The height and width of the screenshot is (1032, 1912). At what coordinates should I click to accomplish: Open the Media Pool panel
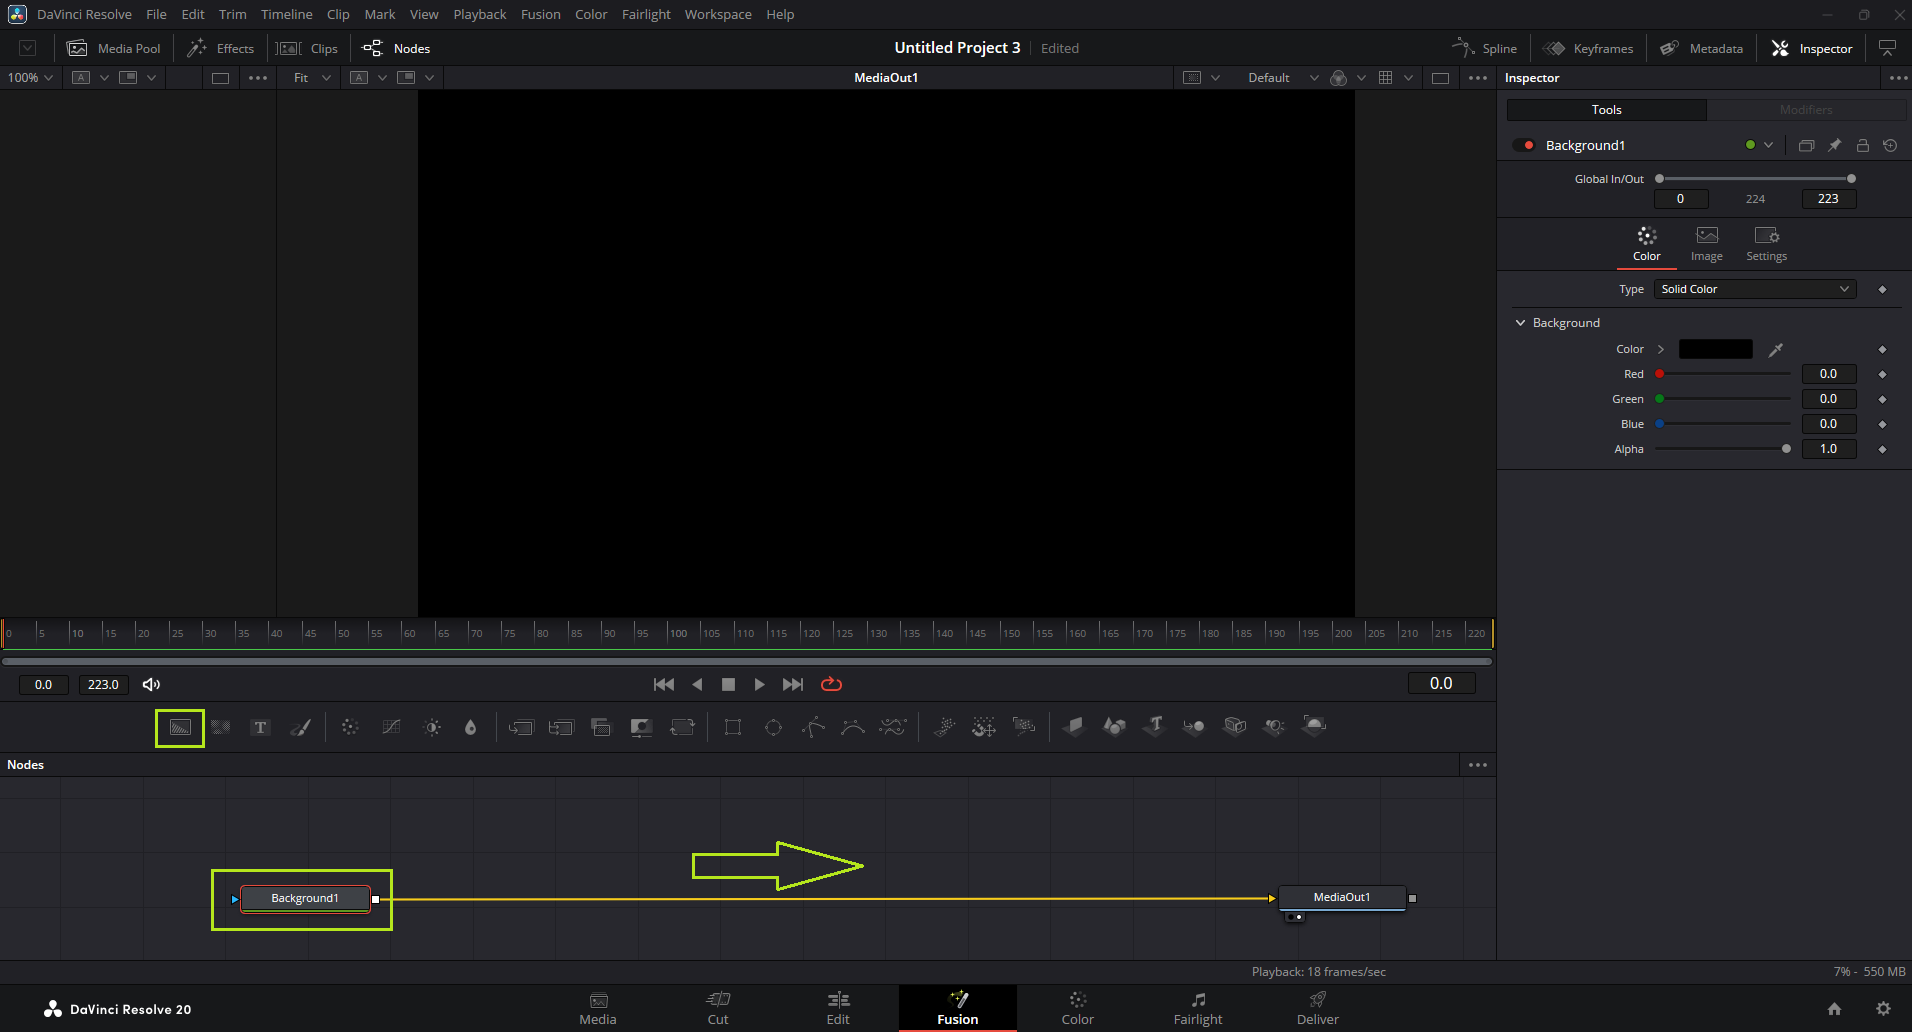pyautogui.click(x=114, y=48)
